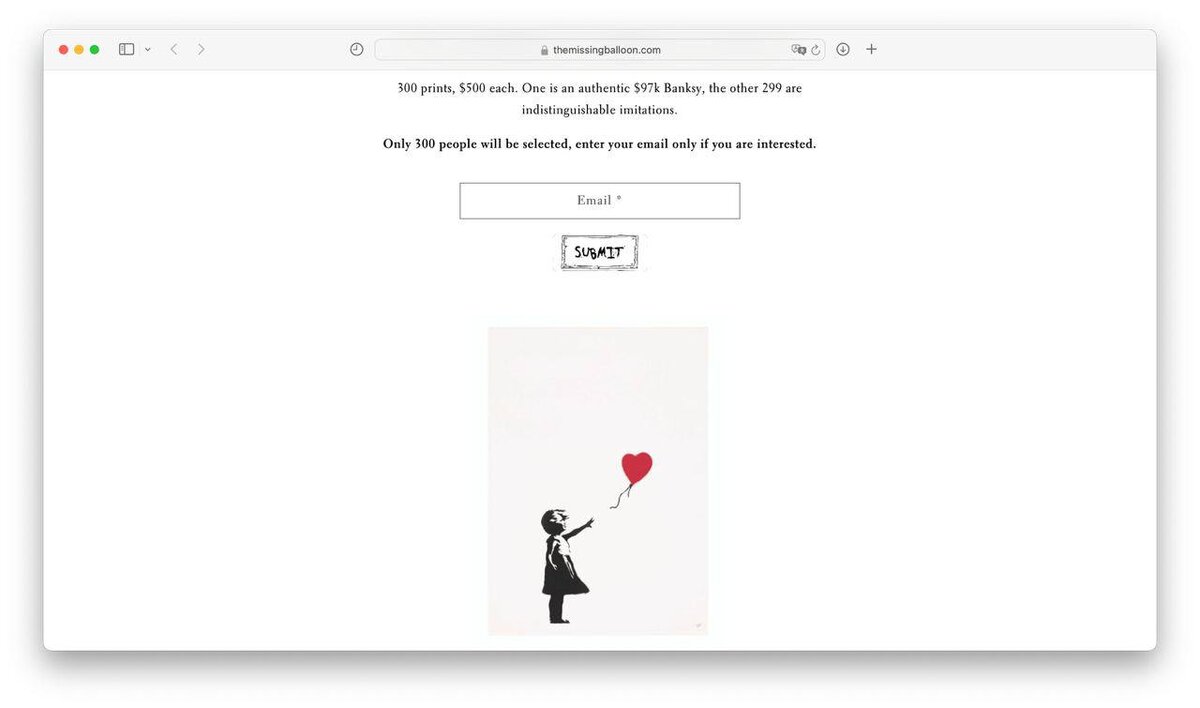Open a new tab with plus button
The height and width of the screenshot is (708, 1200).
[871, 49]
